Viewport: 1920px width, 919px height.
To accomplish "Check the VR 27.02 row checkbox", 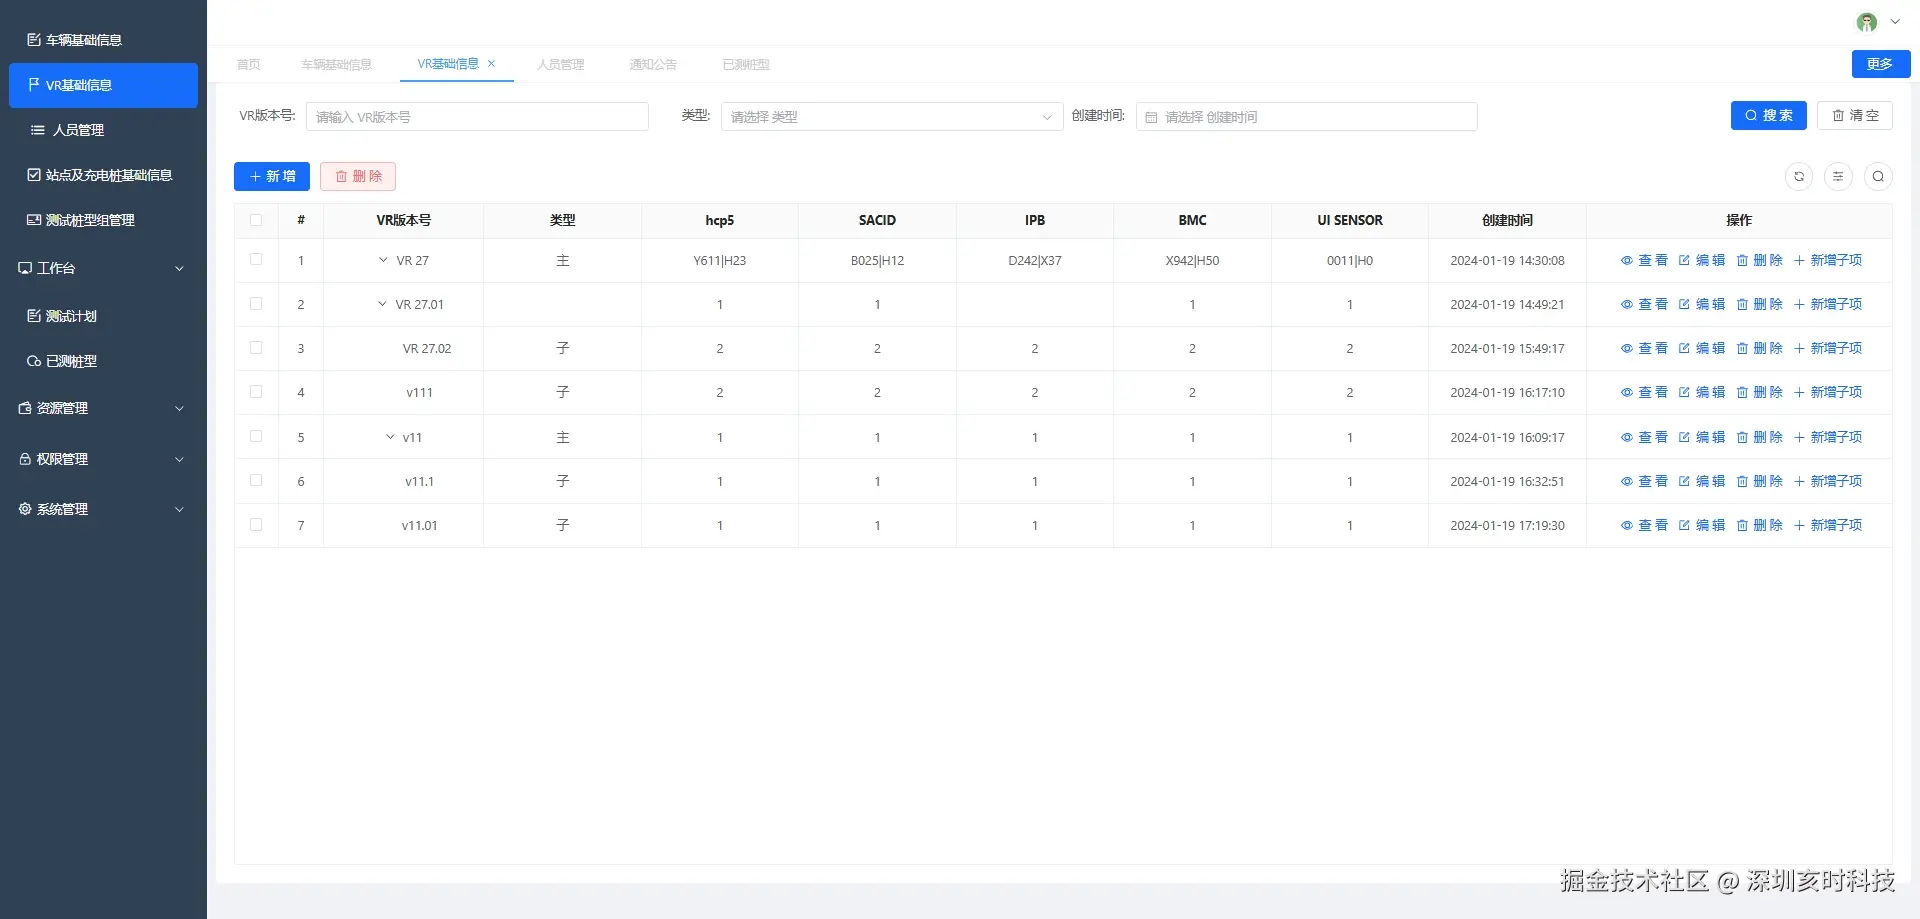I will click(x=256, y=347).
